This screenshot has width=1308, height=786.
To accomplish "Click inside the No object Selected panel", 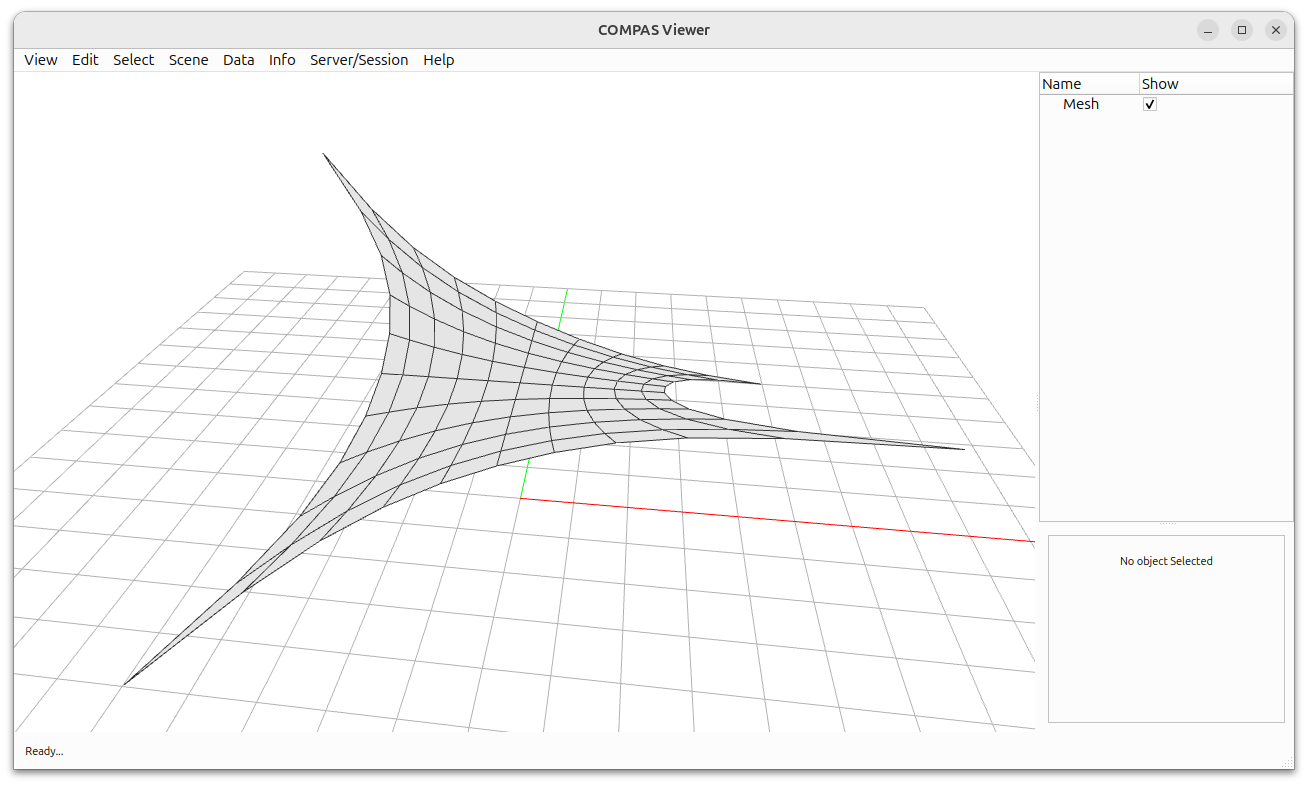I will tap(1166, 628).
